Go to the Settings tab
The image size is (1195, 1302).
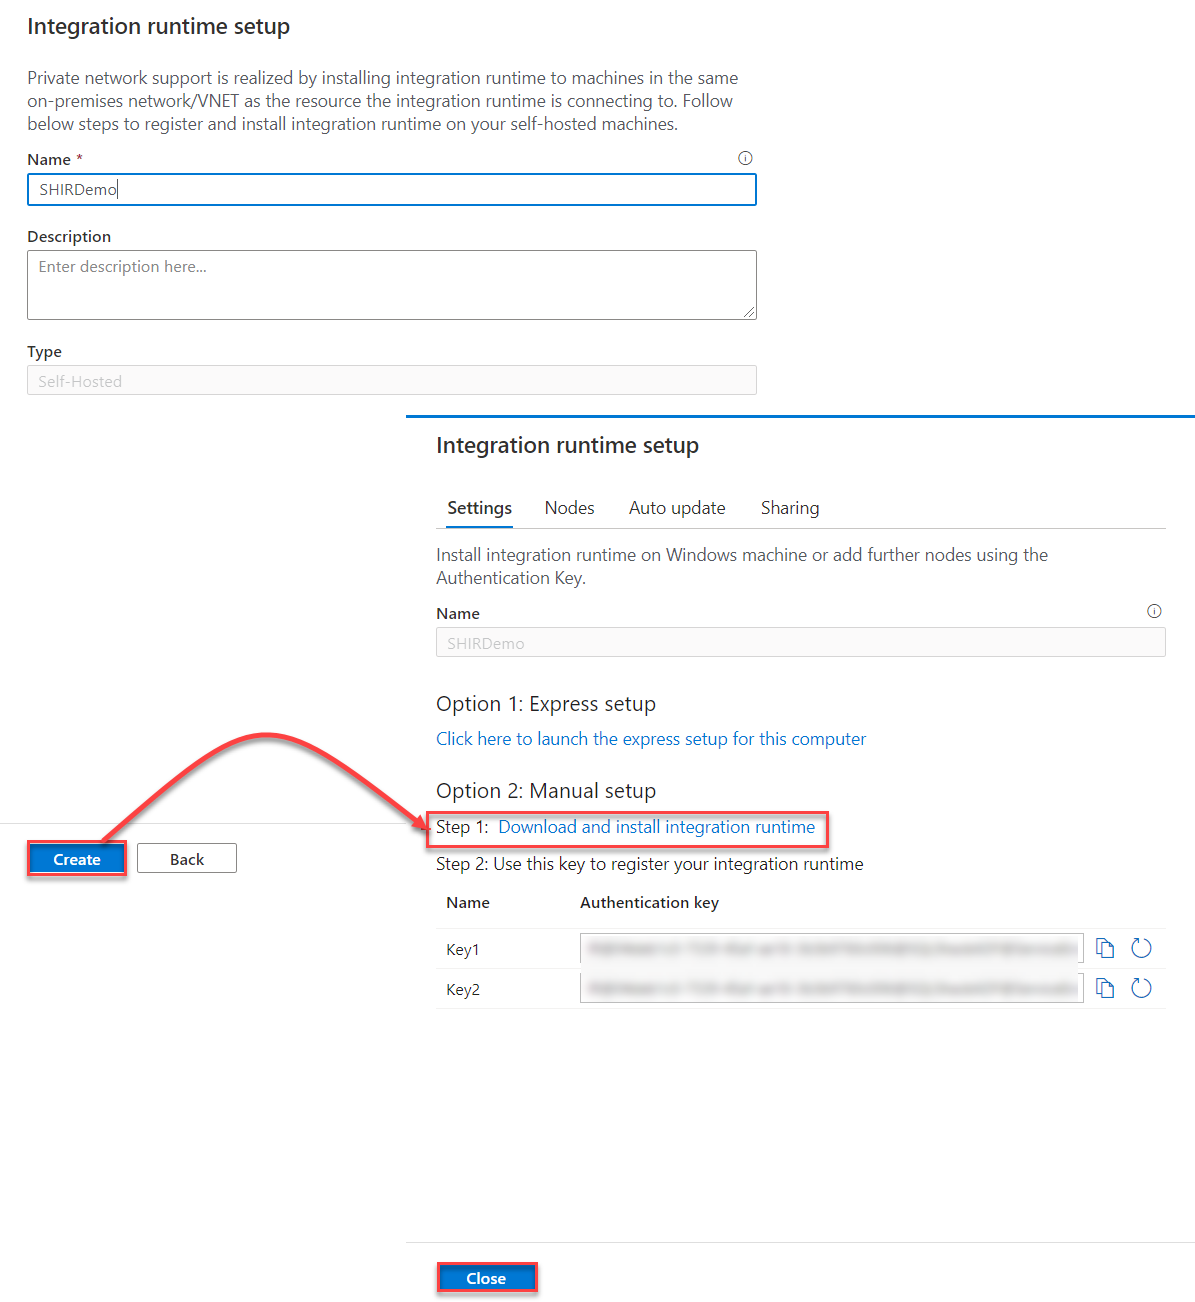point(479,508)
